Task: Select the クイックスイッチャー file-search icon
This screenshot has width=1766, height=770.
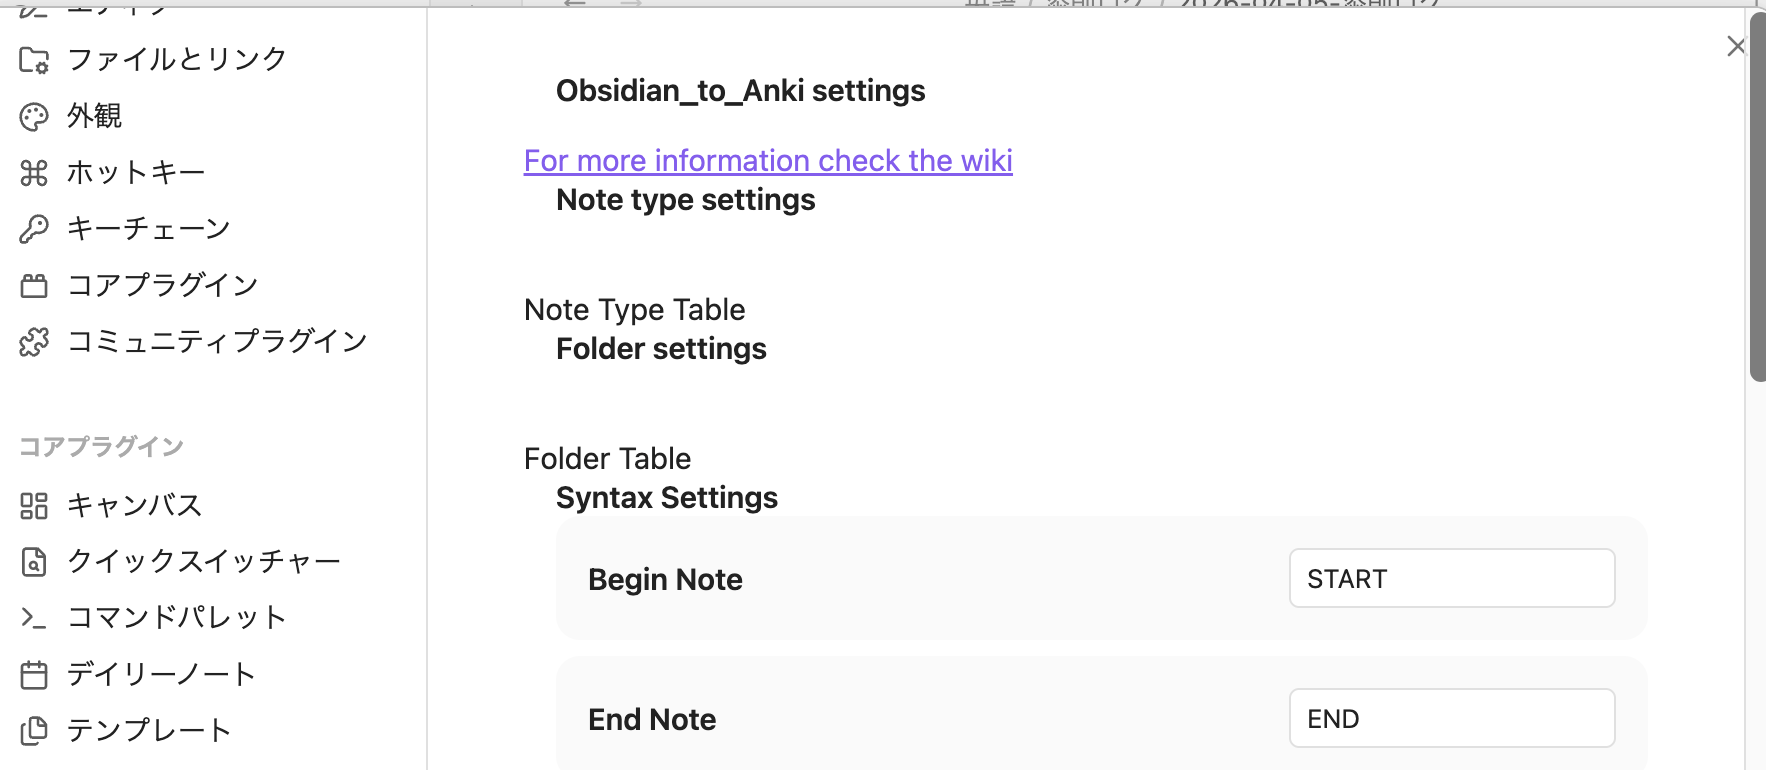Action: pyautogui.click(x=34, y=562)
